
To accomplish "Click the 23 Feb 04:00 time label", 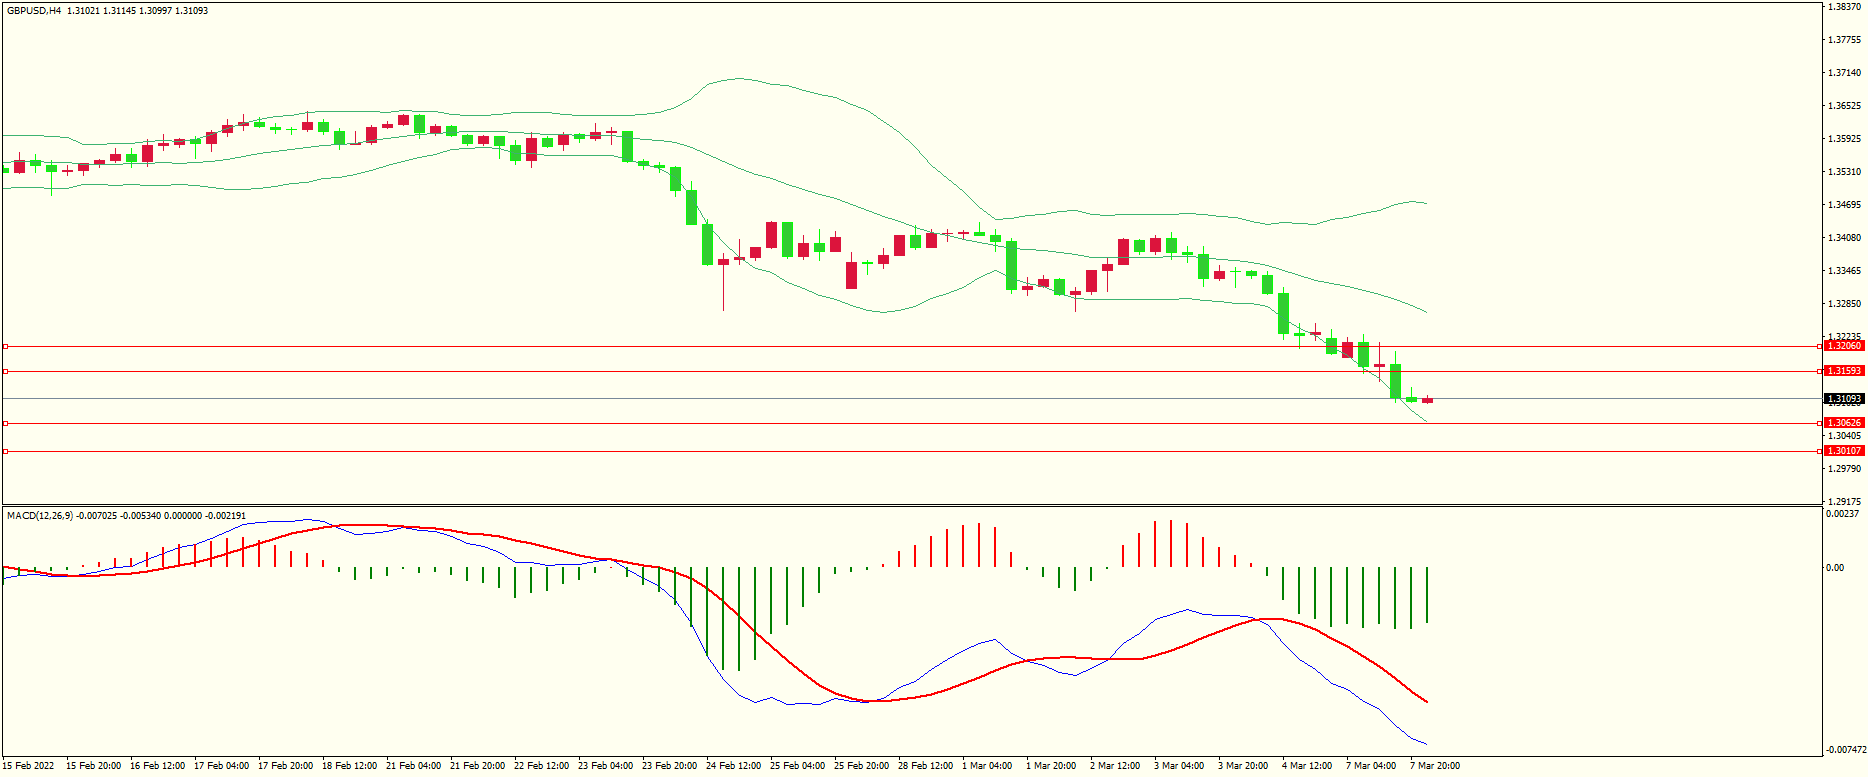I will click(x=605, y=766).
